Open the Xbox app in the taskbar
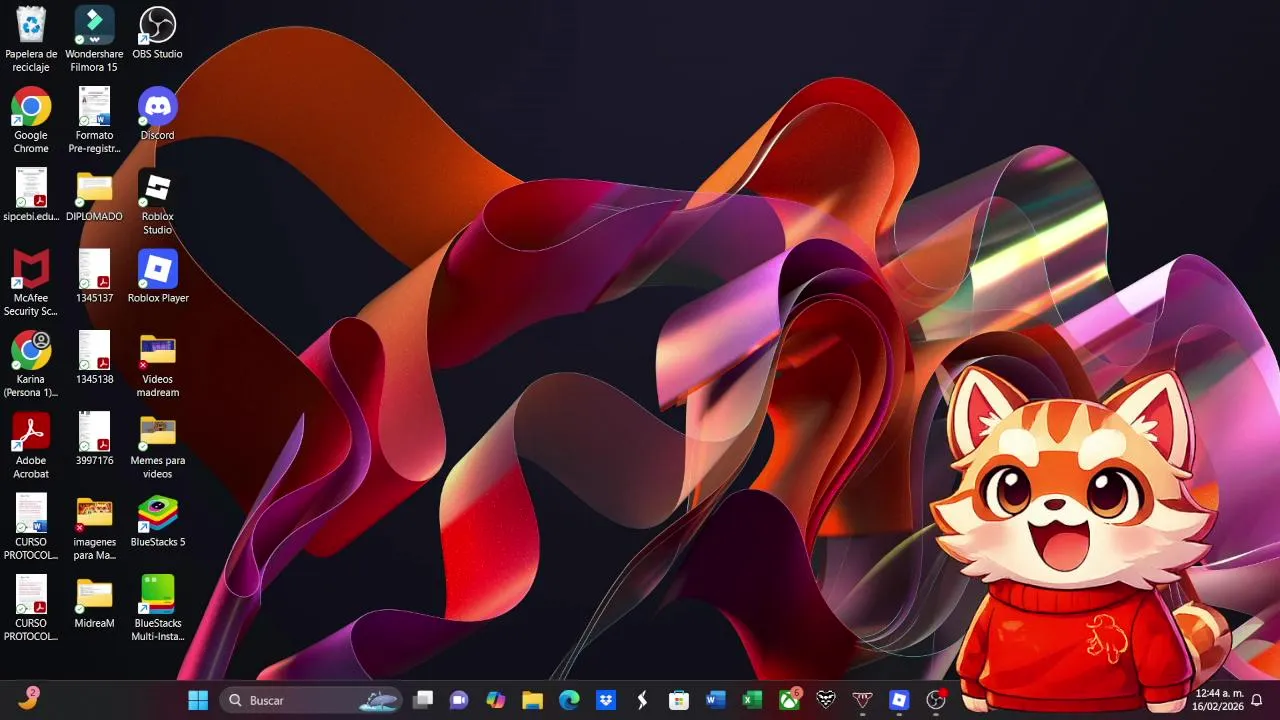Image resolution: width=1280 pixels, height=720 pixels. click(789, 700)
